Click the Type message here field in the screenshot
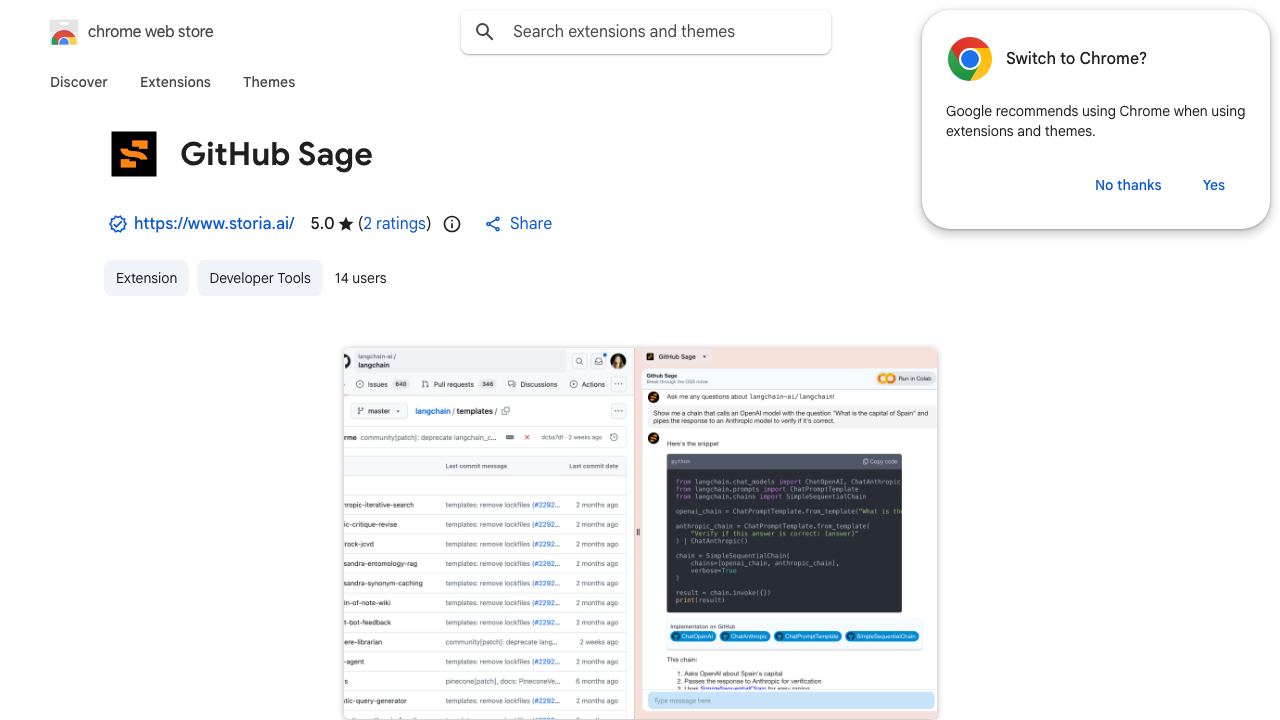 pos(791,701)
